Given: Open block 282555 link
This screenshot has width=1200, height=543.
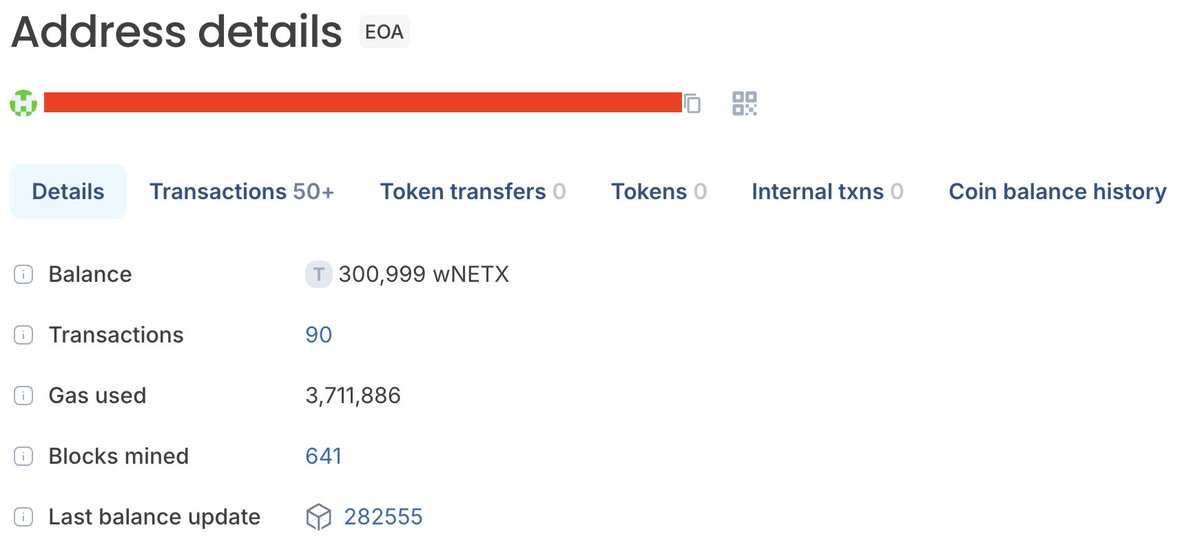Looking at the screenshot, I should pyautogui.click(x=383, y=517).
